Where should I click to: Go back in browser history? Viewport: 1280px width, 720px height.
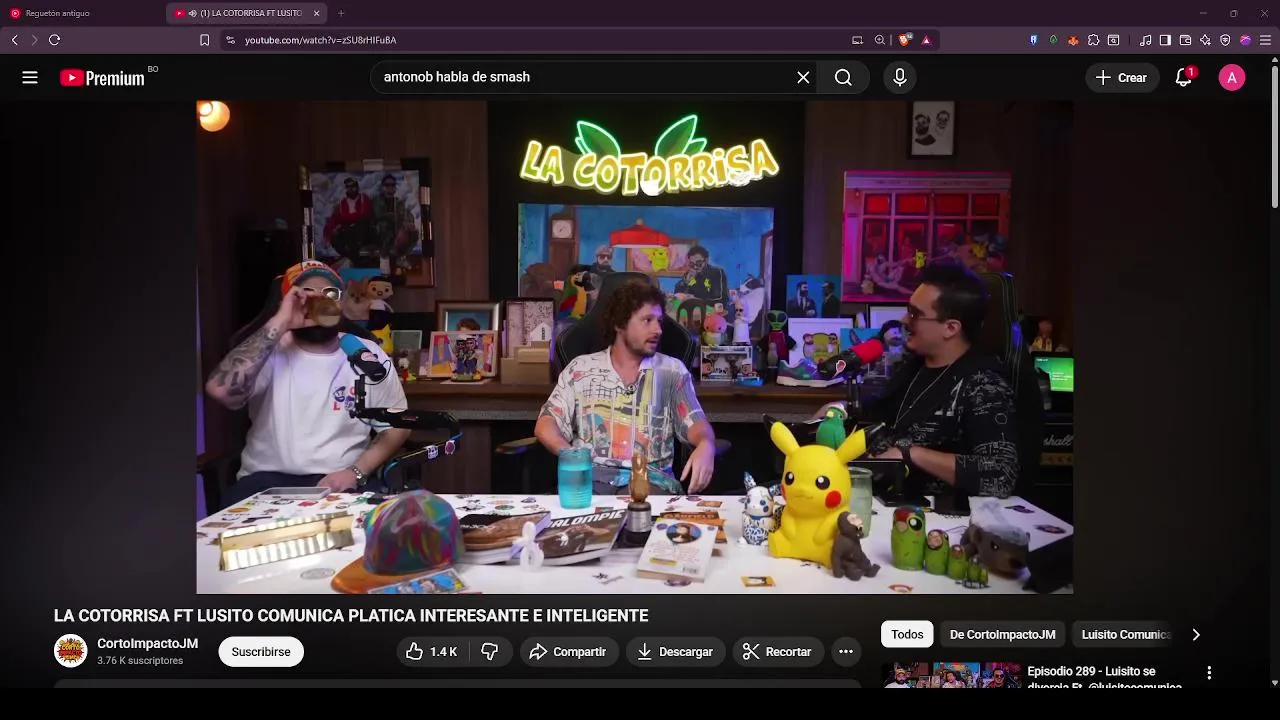[15, 40]
